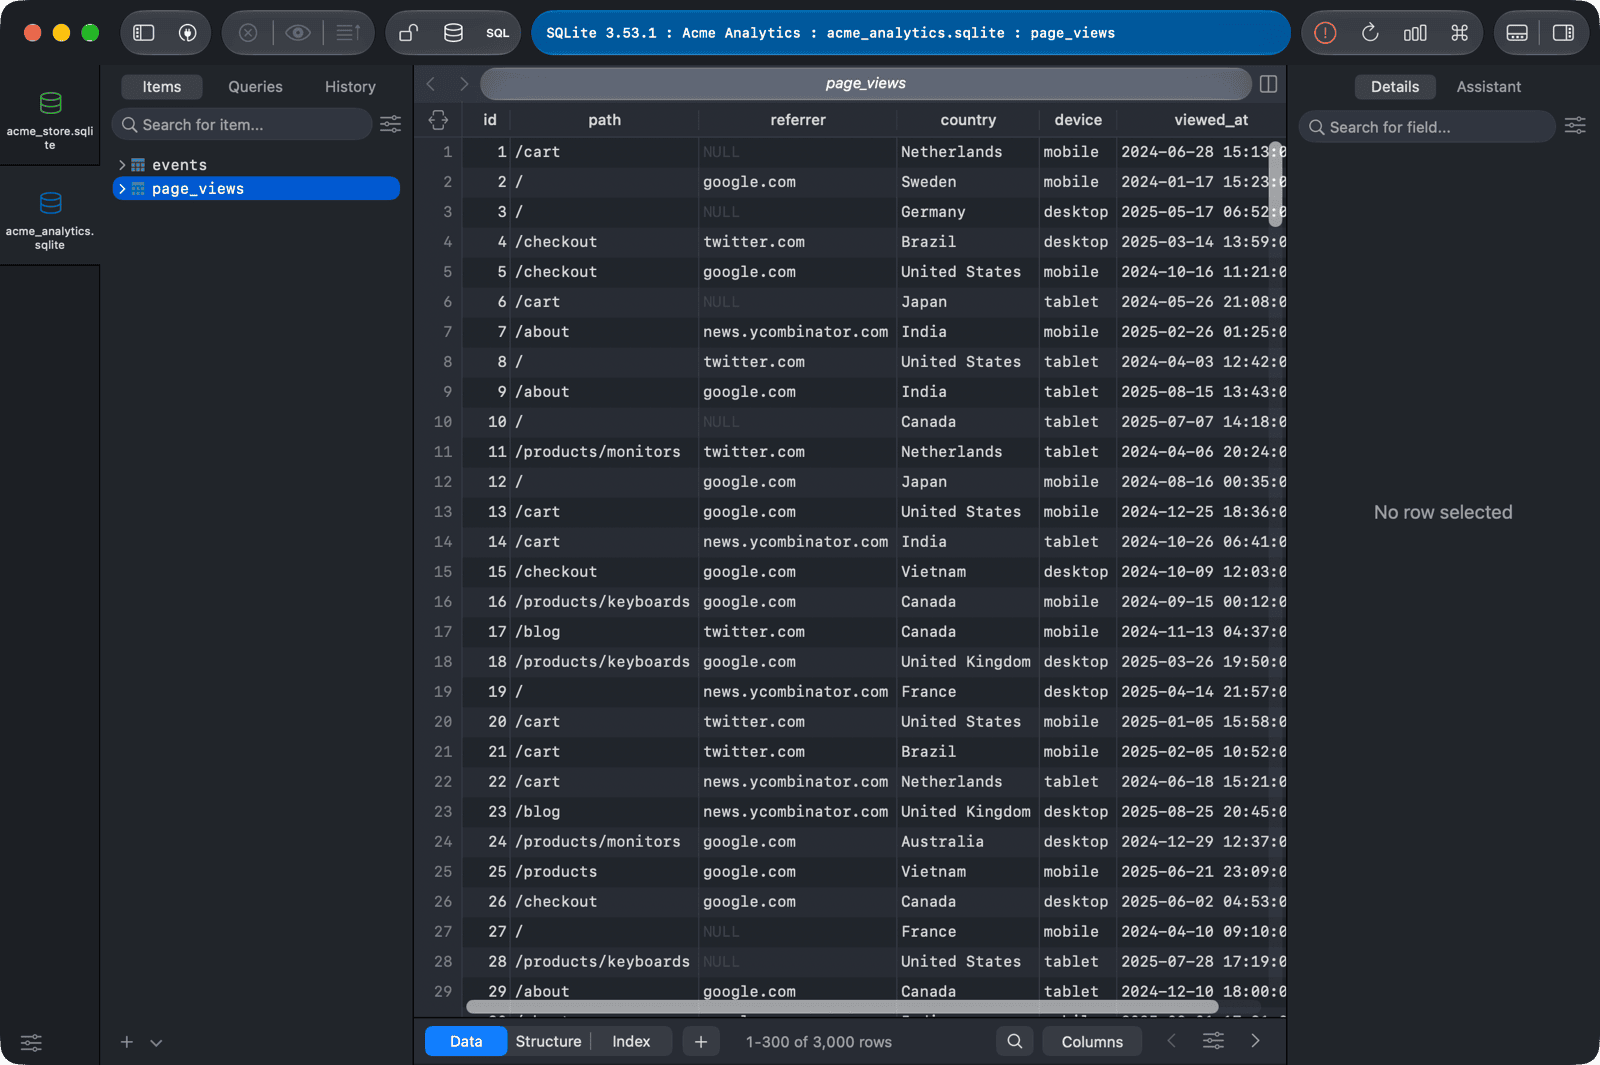Image resolution: width=1600 pixels, height=1065 pixels.
Task: Navigate back with left chevron
Action: tap(431, 84)
